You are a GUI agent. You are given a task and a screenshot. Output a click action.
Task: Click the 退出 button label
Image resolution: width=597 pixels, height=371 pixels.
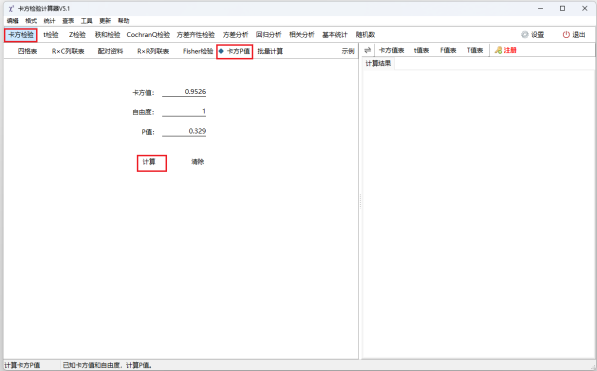pos(579,35)
